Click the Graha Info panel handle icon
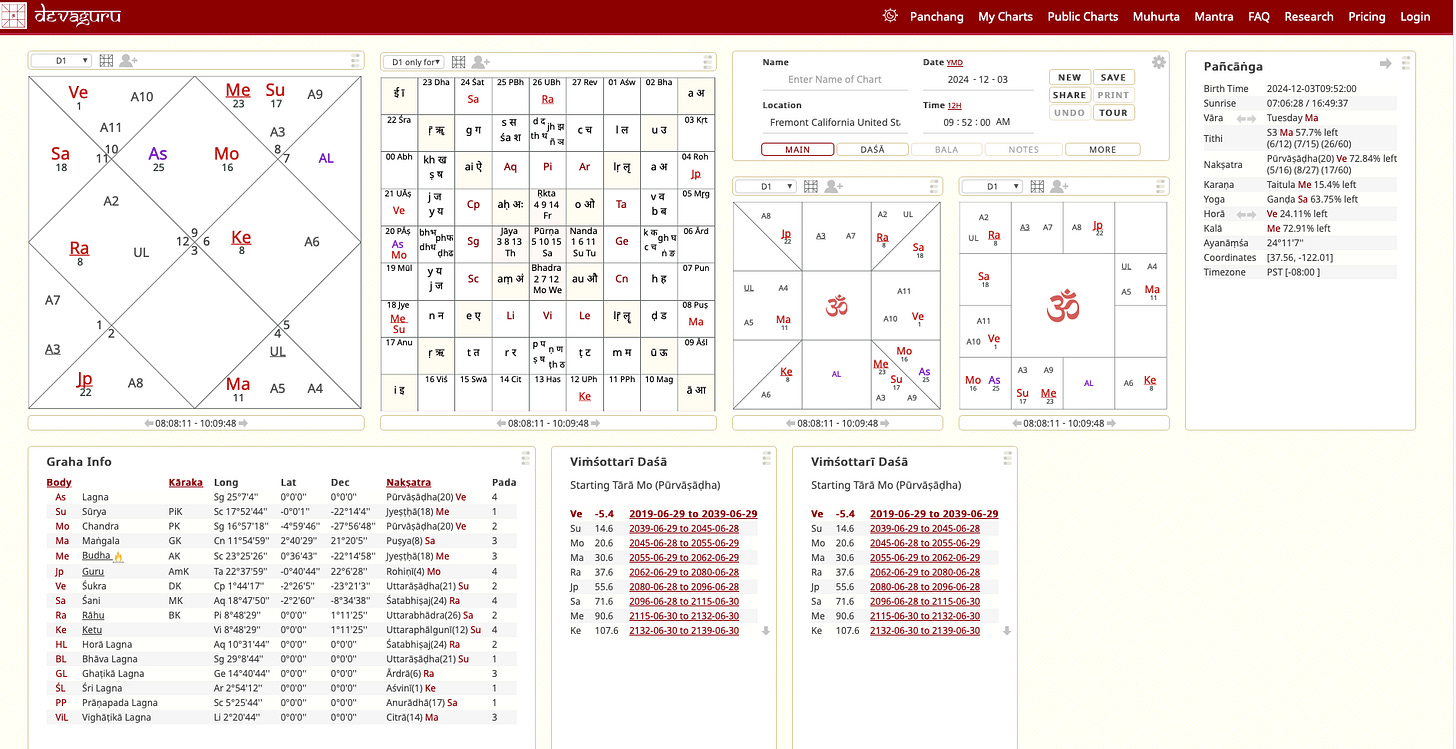 click(x=525, y=459)
